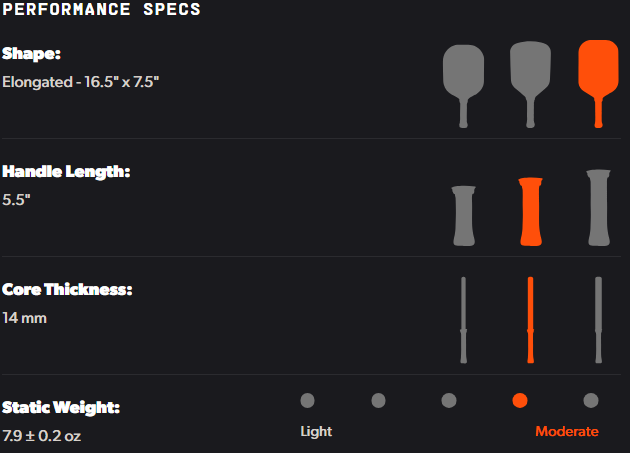
Task: Click the Core Thickness heading
Action: [x=67, y=289]
